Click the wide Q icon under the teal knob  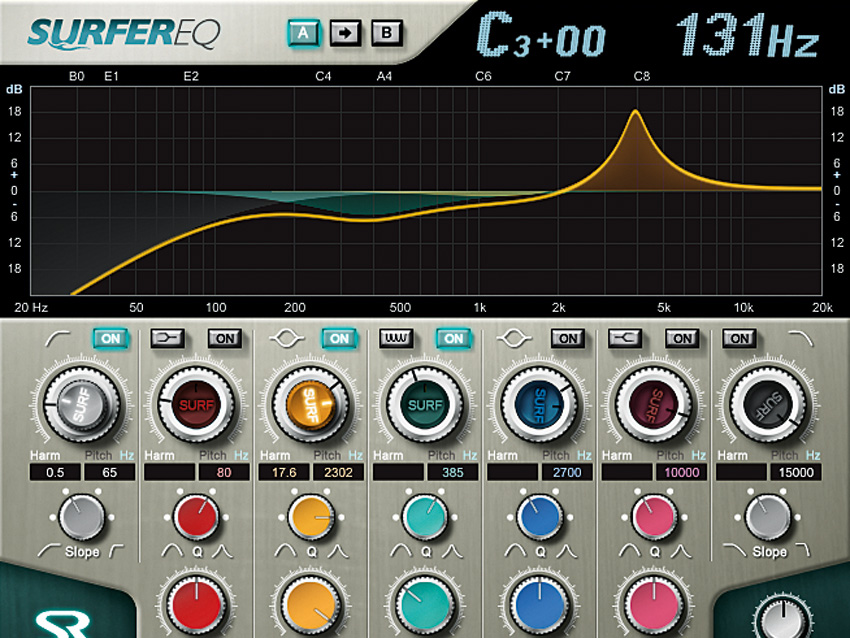[x=401, y=551]
